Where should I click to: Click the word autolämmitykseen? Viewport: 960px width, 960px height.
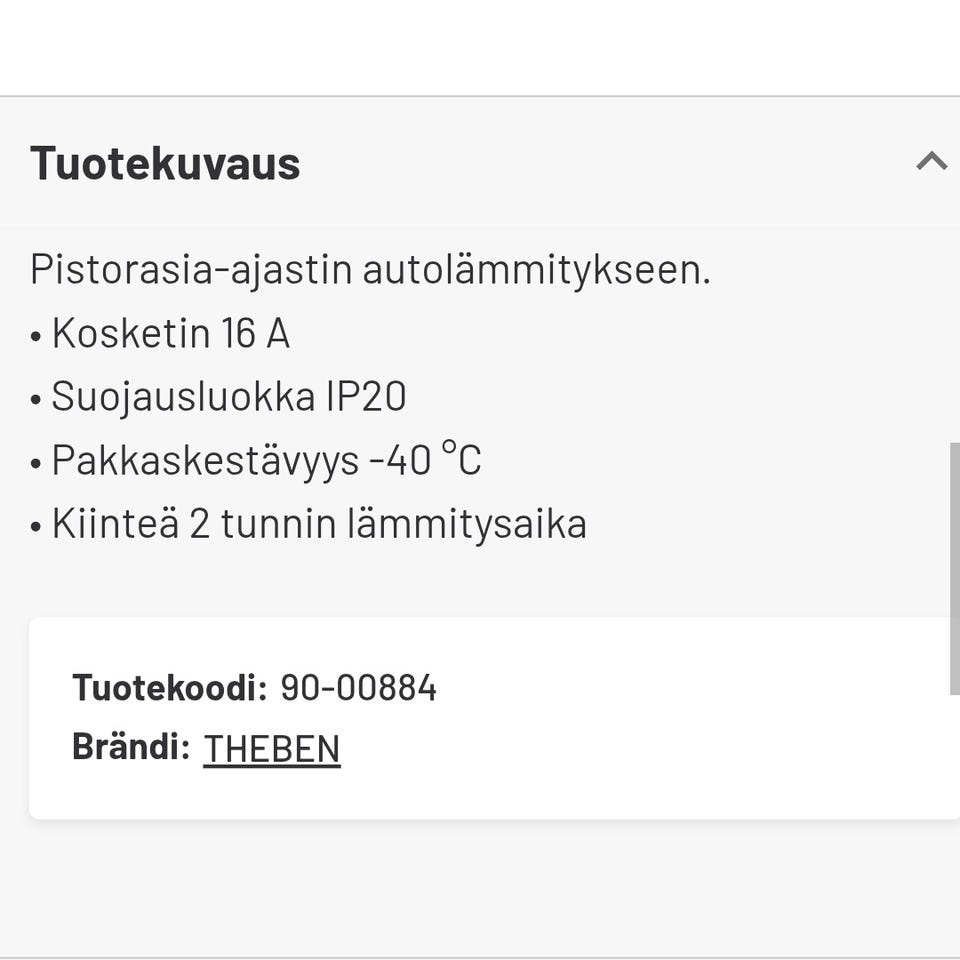[x=536, y=270]
